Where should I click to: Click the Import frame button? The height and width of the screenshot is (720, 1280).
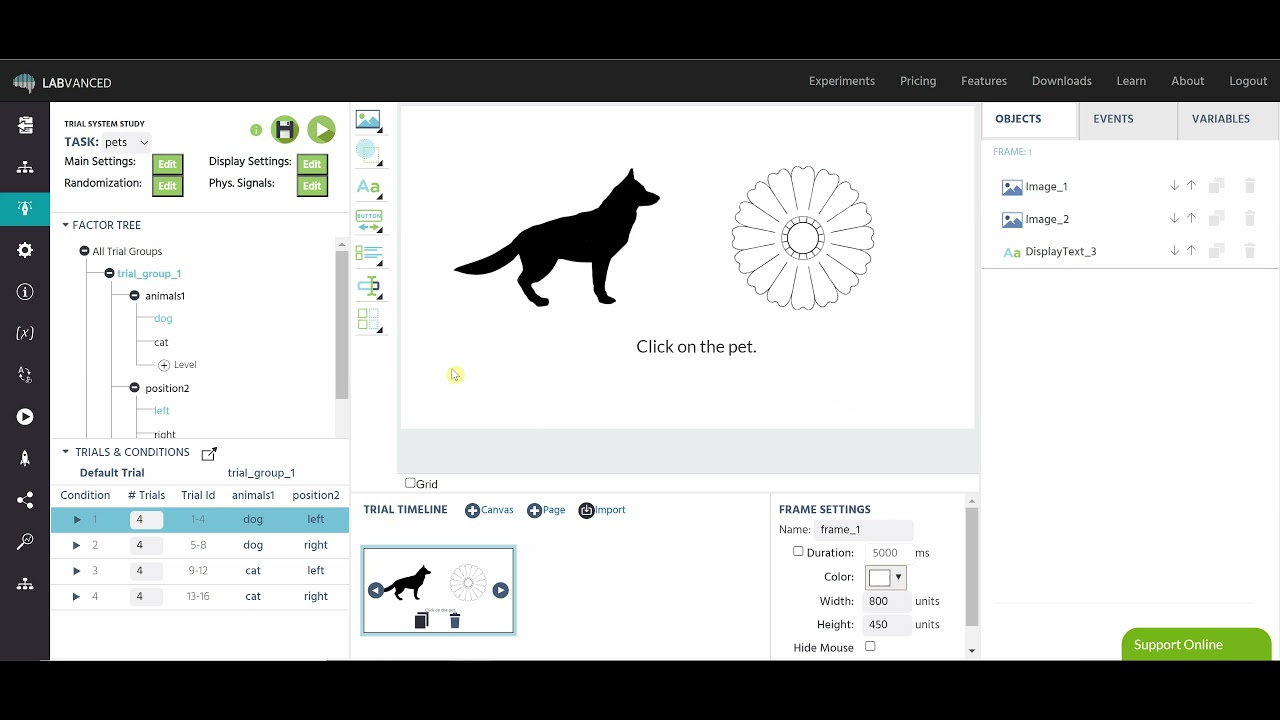tap(602, 510)
